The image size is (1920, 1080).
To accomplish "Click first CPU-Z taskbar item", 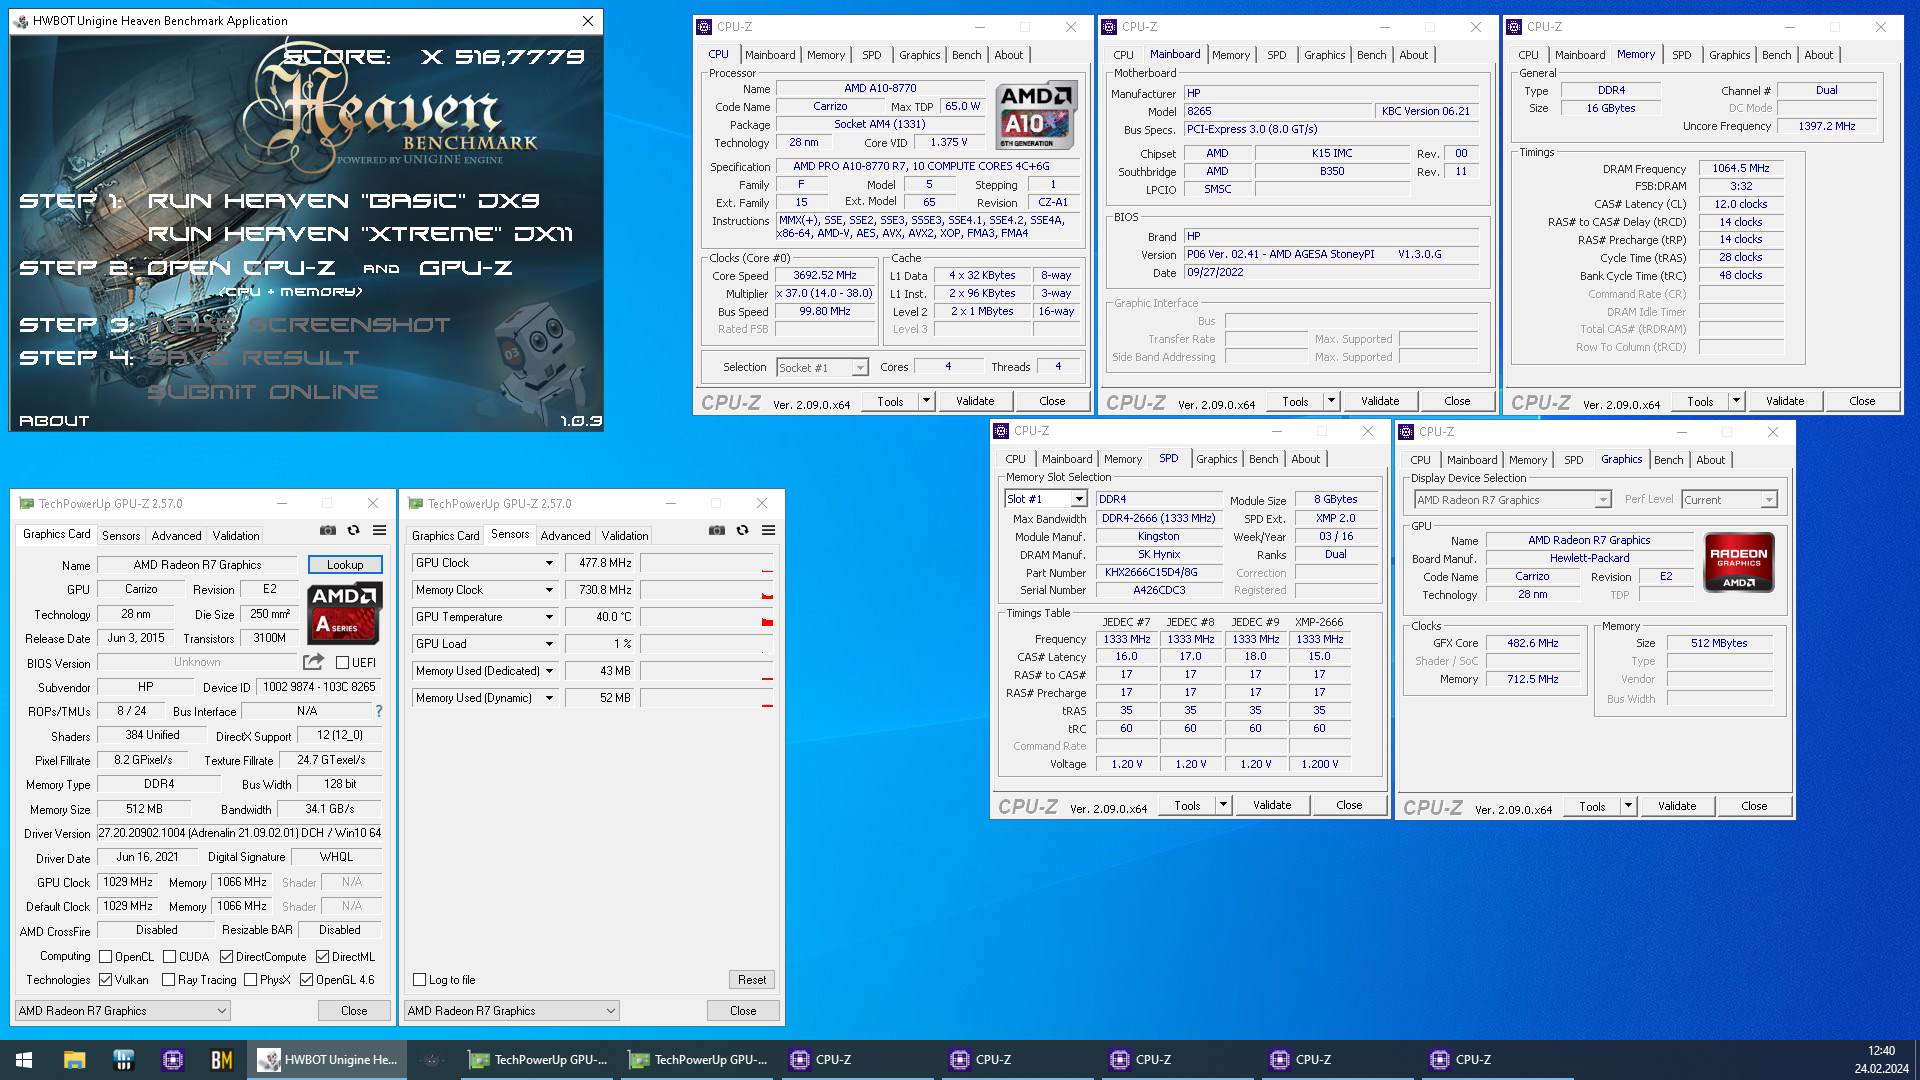I will [x=860, y=1060].
